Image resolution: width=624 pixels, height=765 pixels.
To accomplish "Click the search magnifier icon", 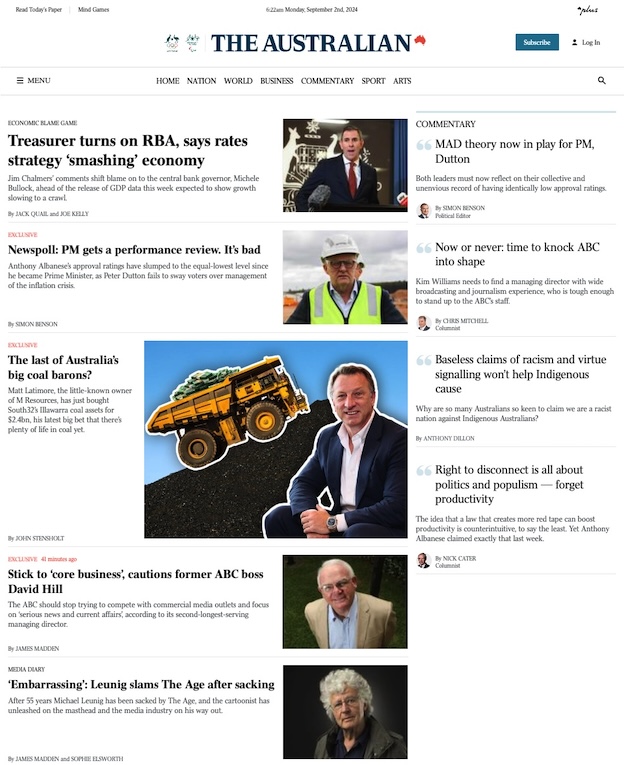I will (x=602, y=81).
